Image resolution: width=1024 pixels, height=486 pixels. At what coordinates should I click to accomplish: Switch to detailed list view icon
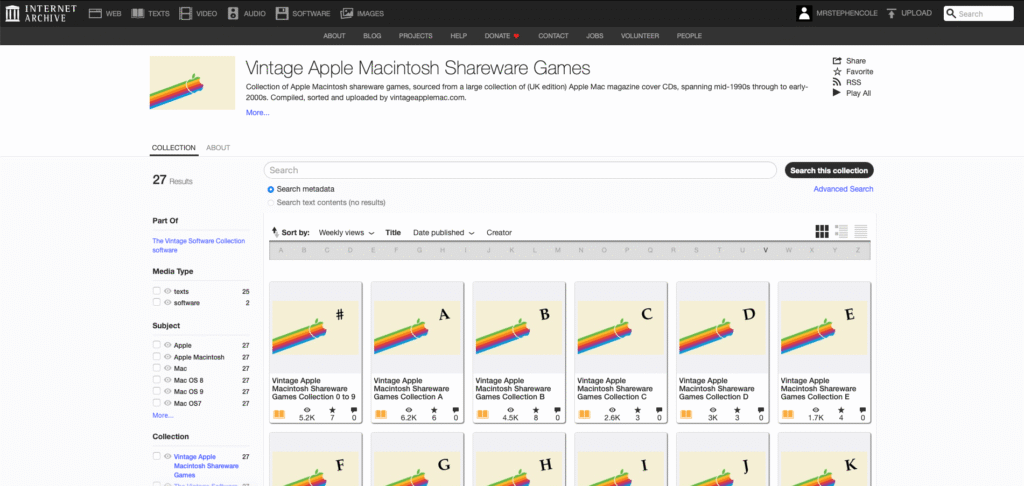point(841,231)
